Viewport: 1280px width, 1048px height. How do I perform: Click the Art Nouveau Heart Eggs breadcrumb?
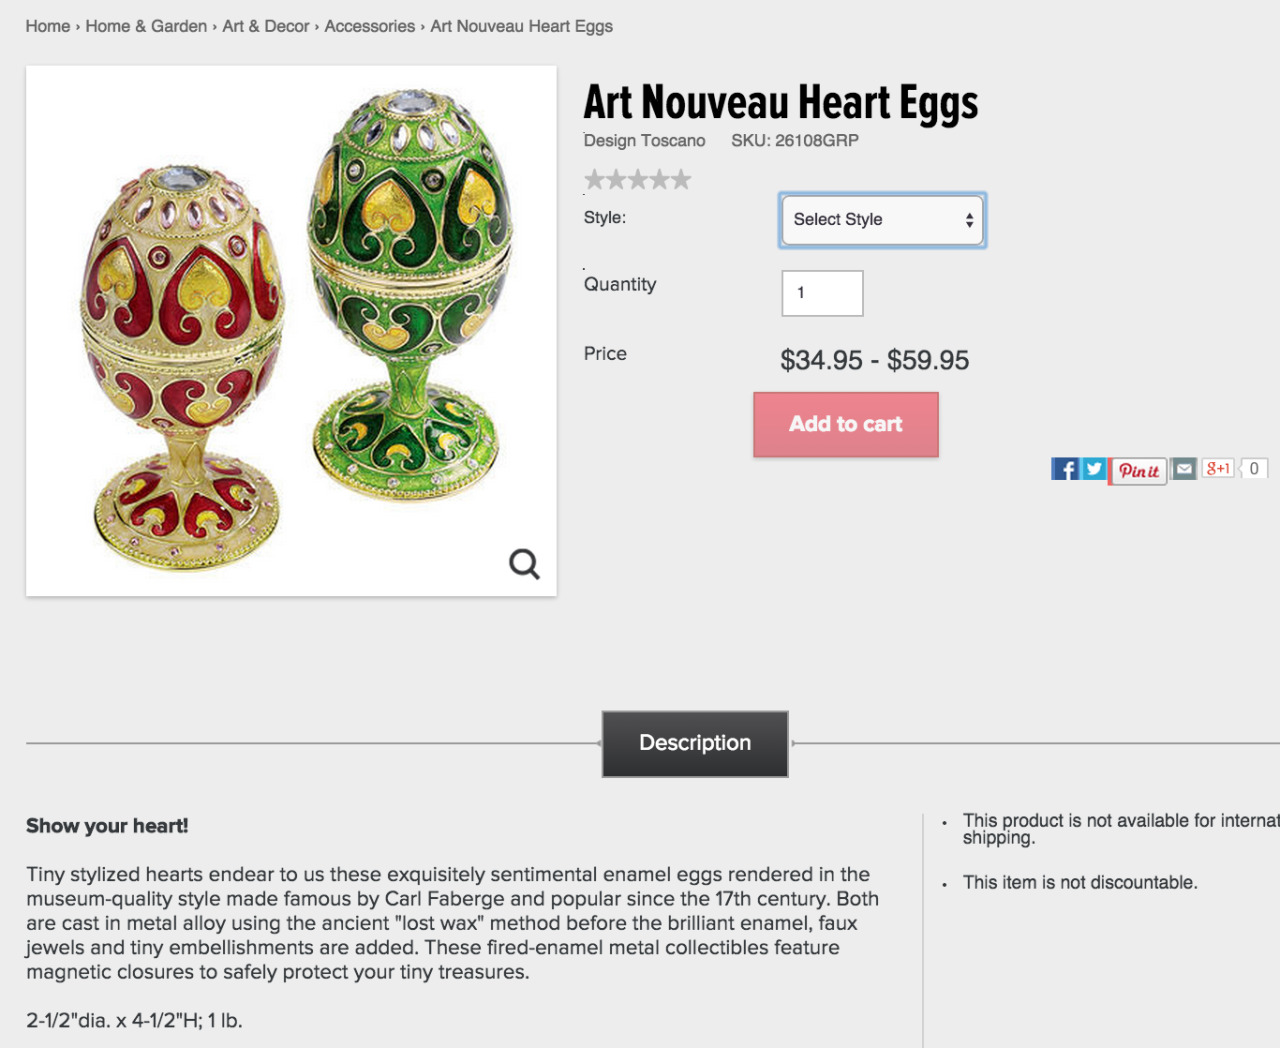coord(521,26)
